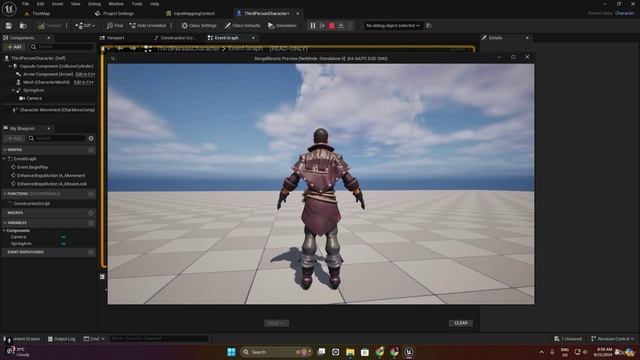Open the Window menu
This screenshot has height=360, width=640.
tap(116, 4)
